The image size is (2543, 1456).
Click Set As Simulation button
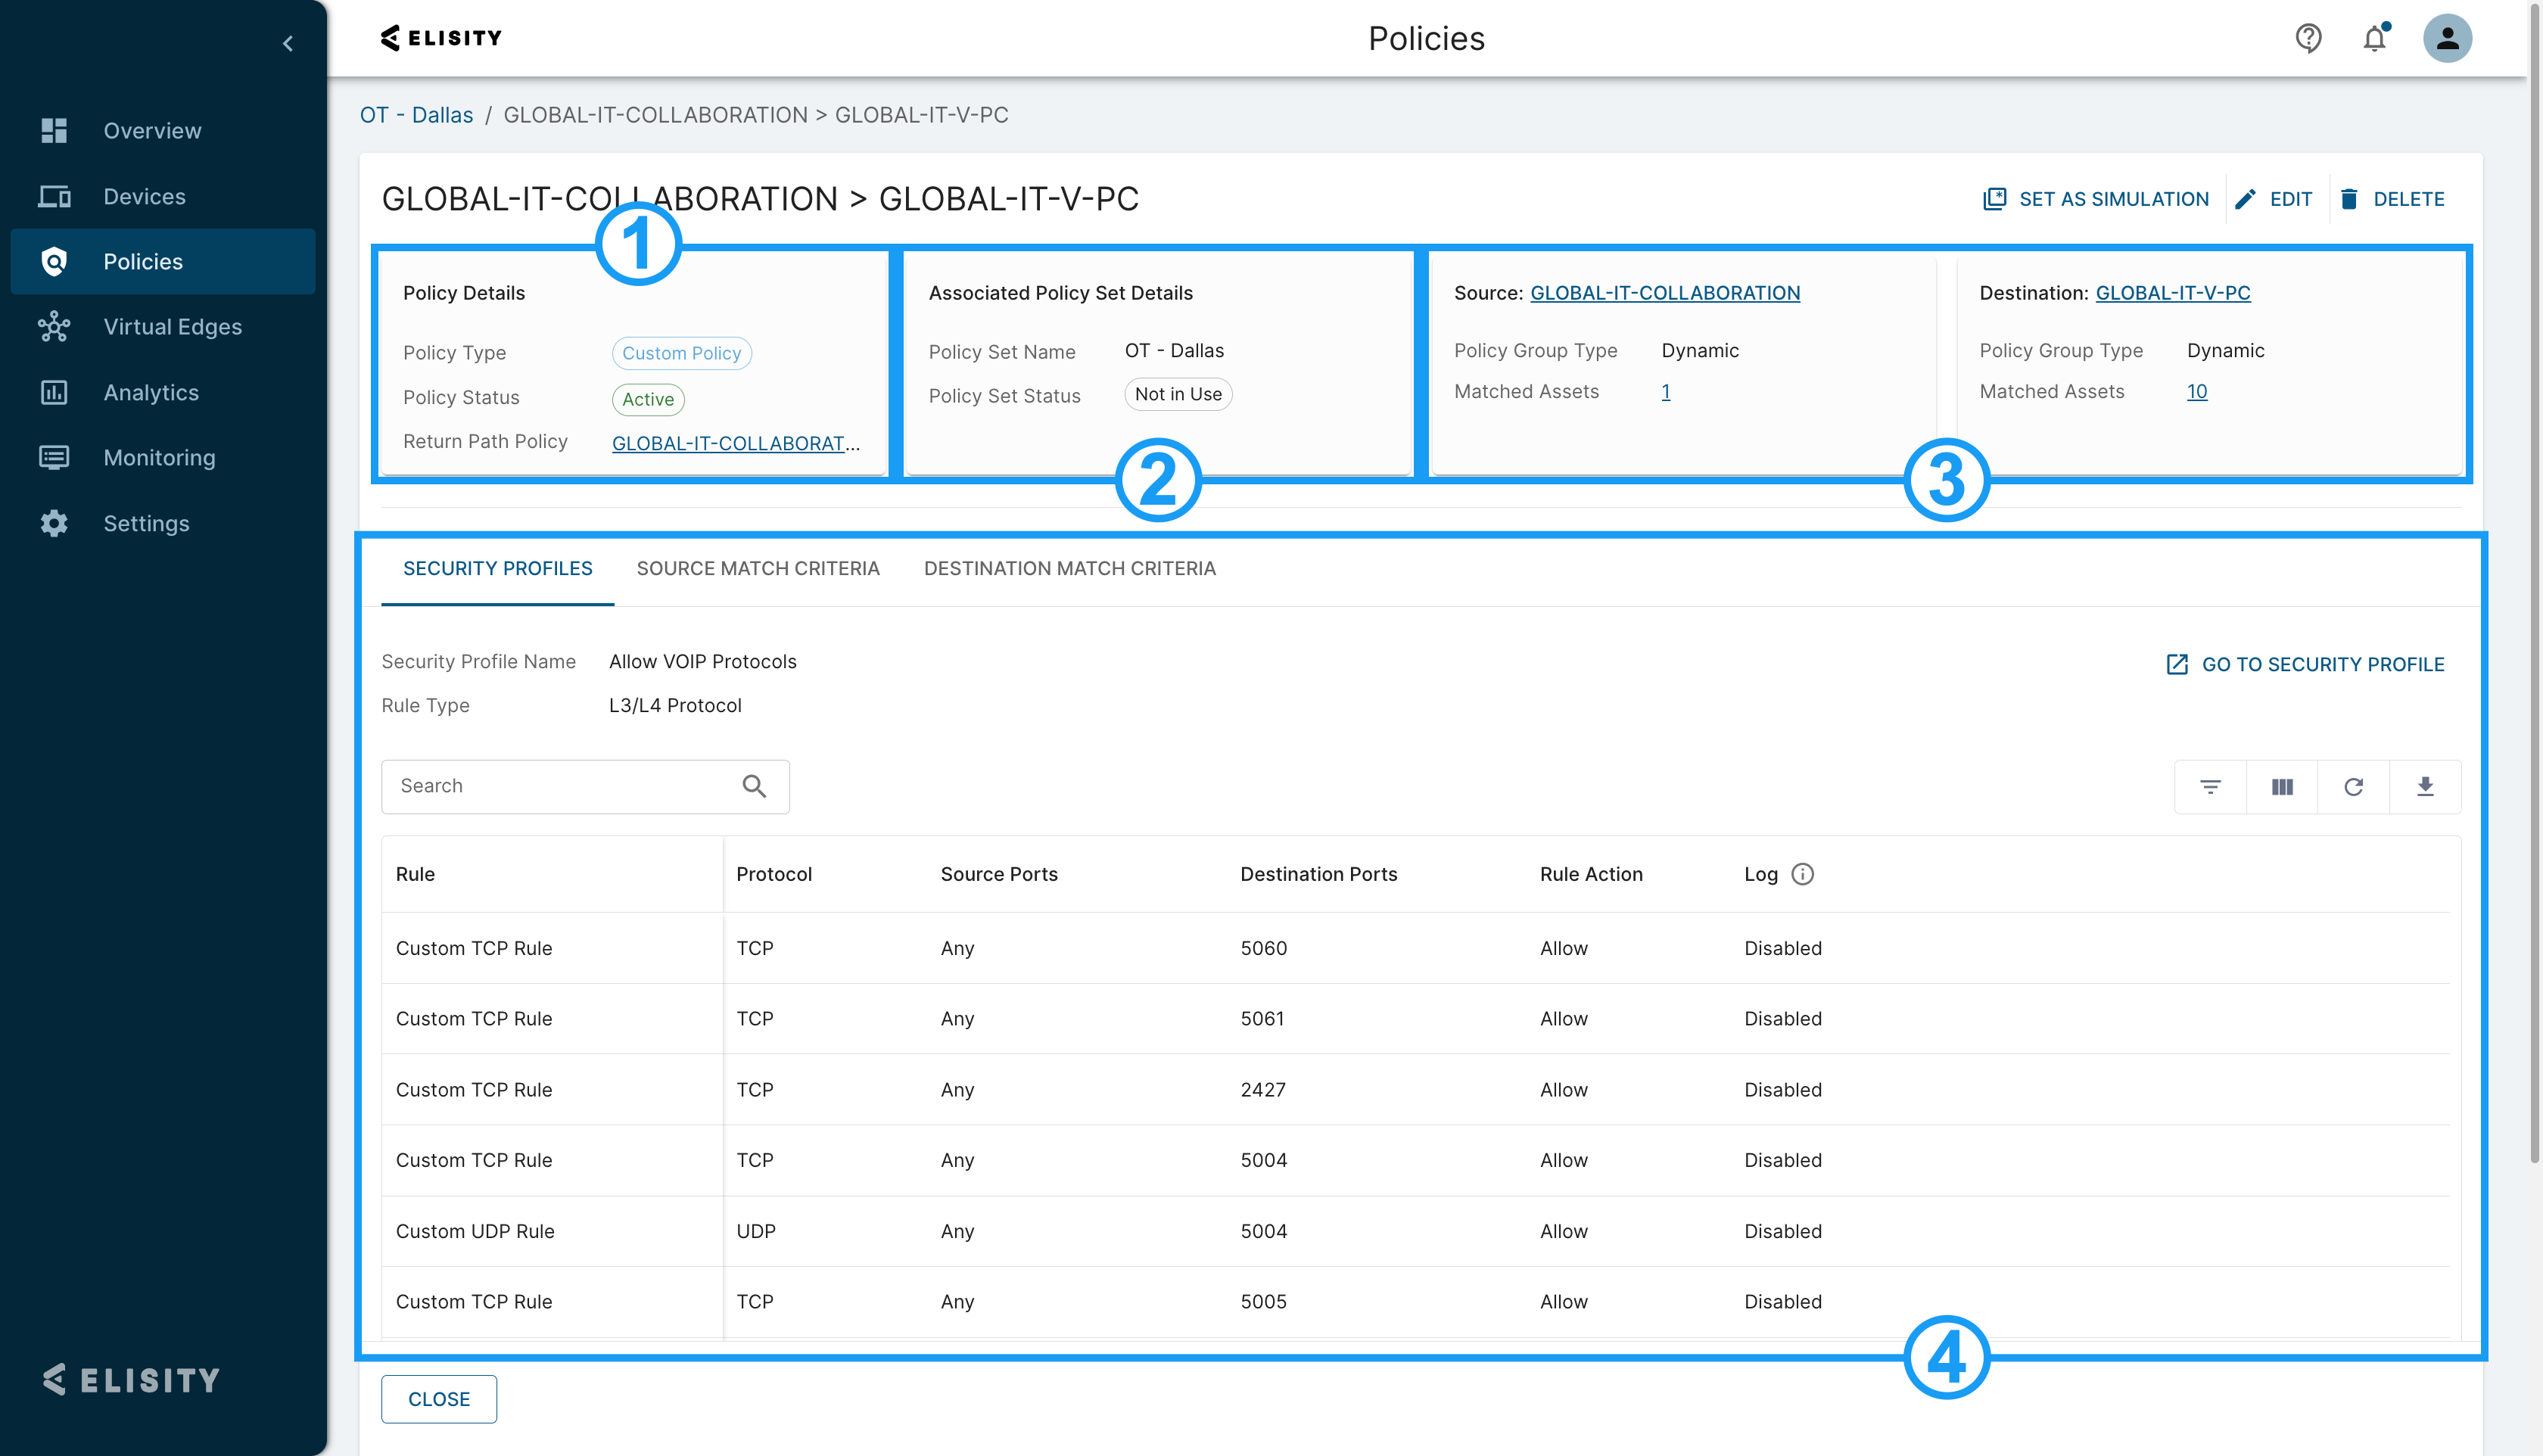2096,199
